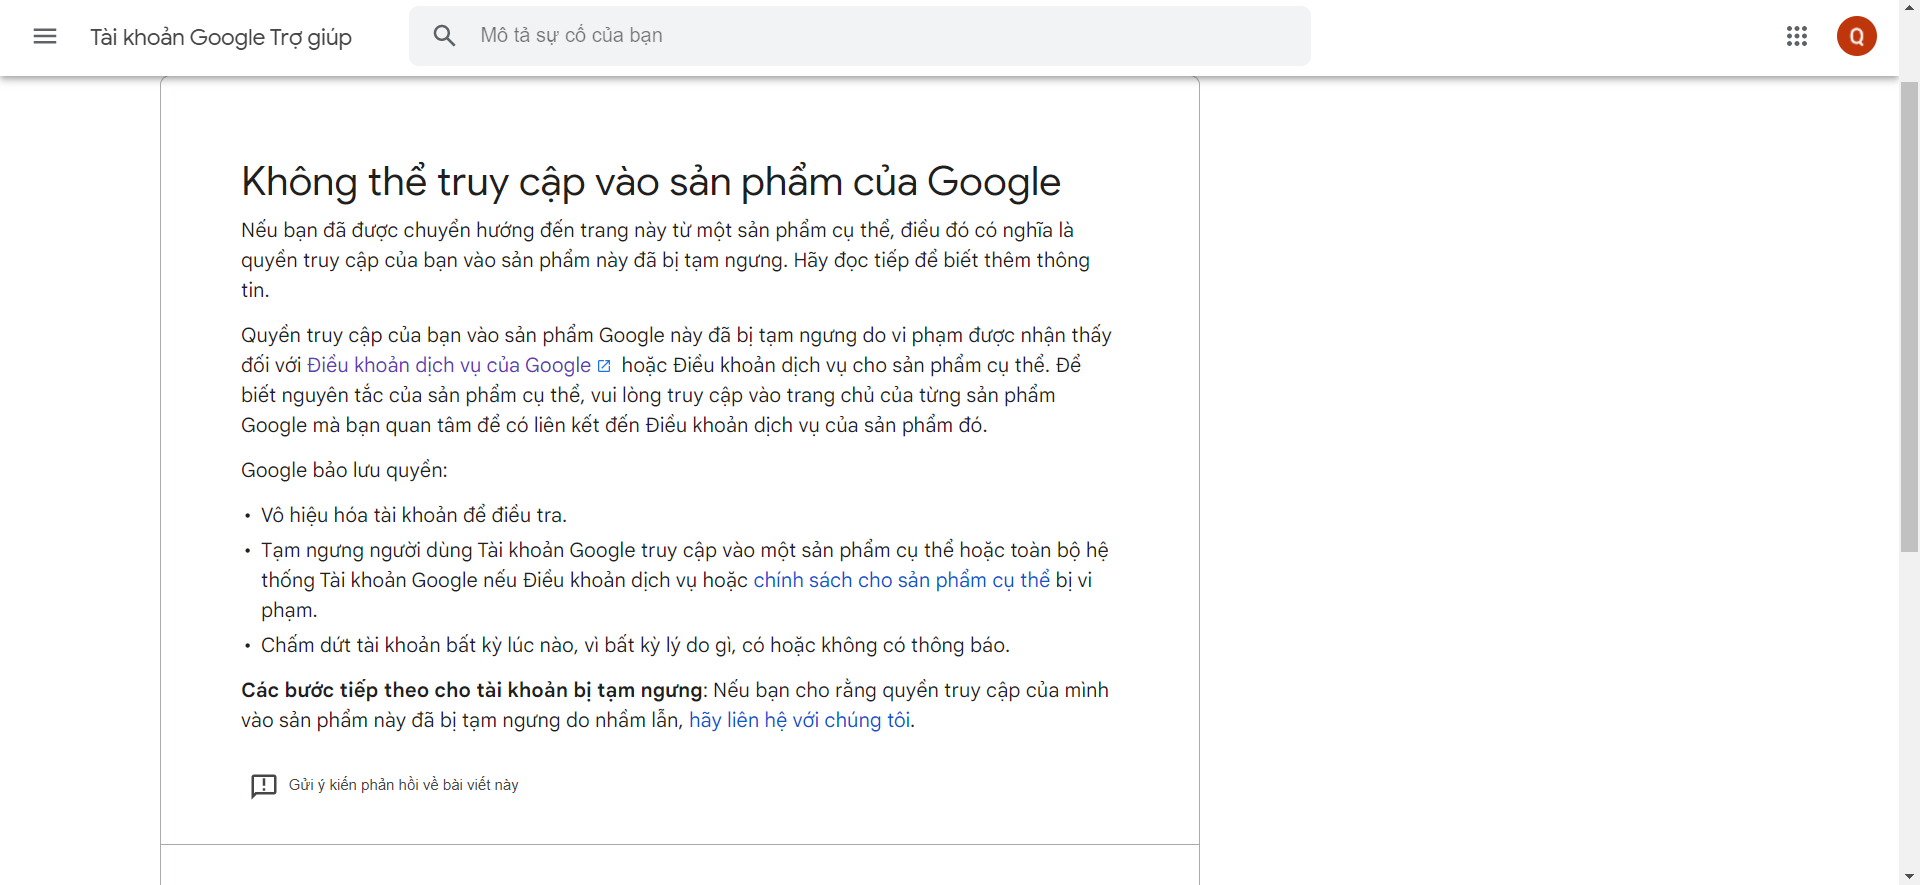Click 'Gửi ý kiến phản hồi về bài viết này'
Viewport: 1920px width, 885px height.
[x=404, y=785]
